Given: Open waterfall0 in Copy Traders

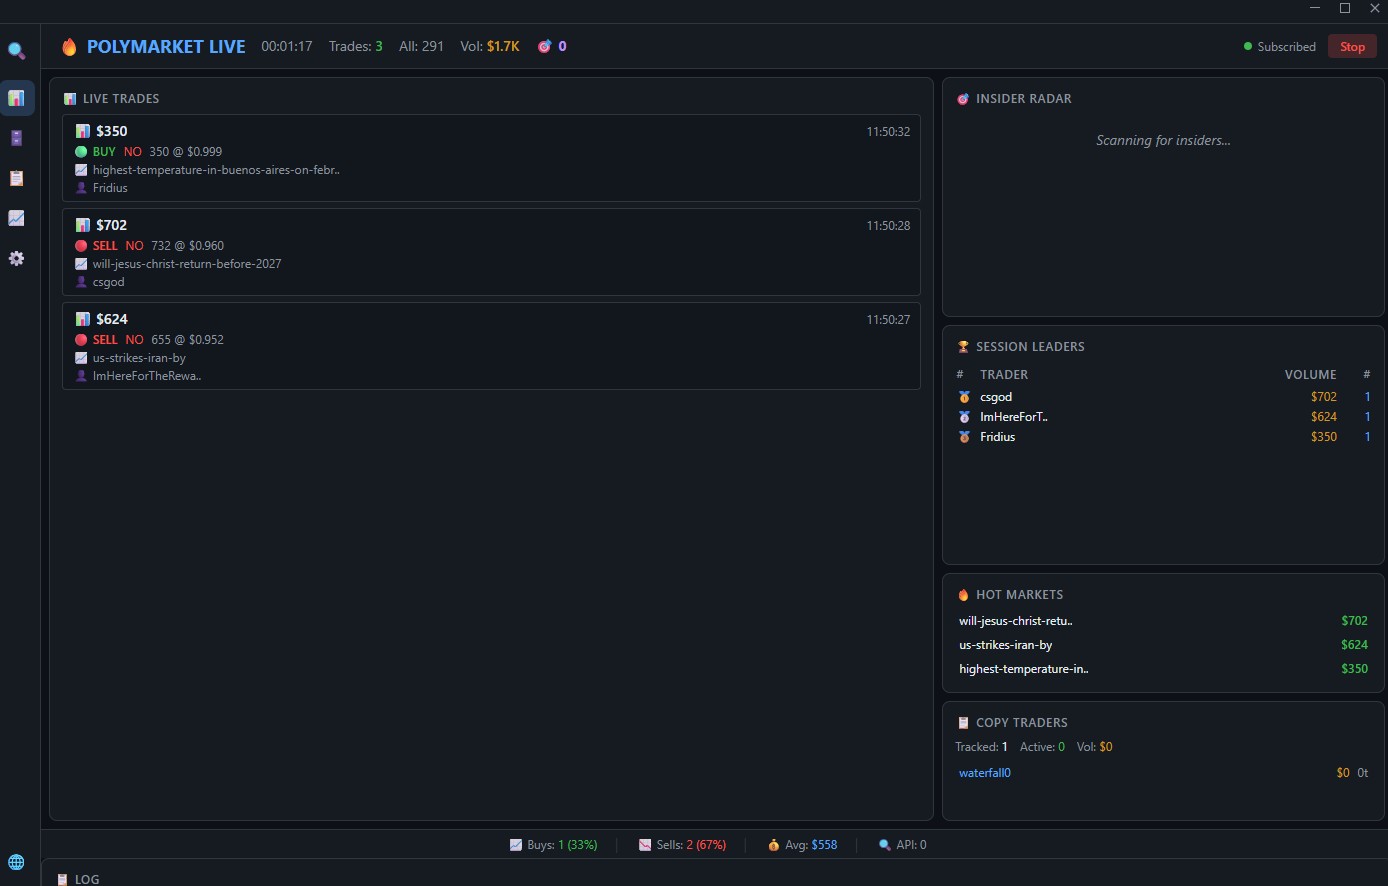Looking at the screenshot, I should pyautogui.click(x=985, y=773).
